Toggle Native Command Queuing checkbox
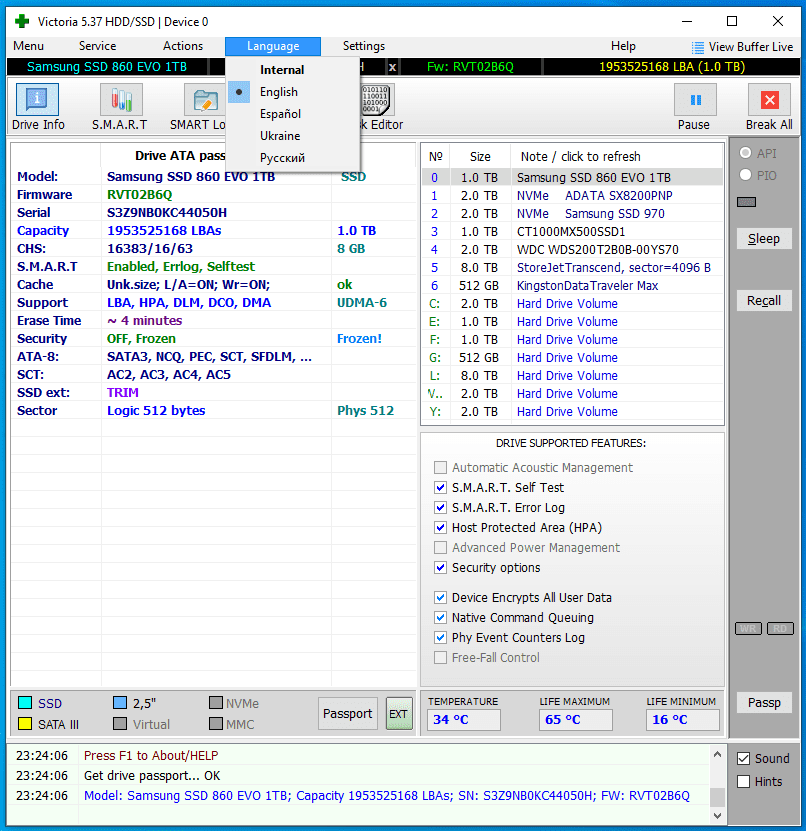Image resolution: width=806 pixels, height=831 pixels. point(440,617)
